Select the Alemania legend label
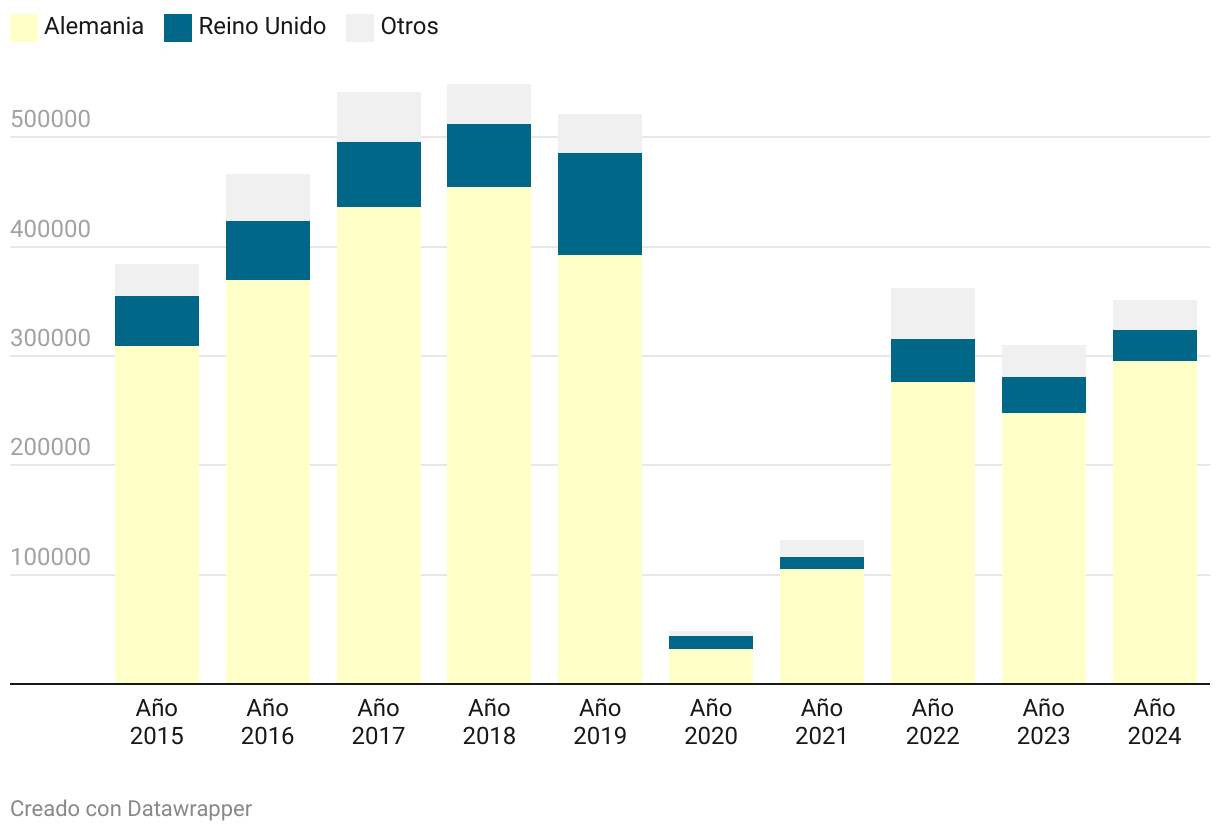The height and width of the screenshot is (834, 1220). tap(94, 27)
